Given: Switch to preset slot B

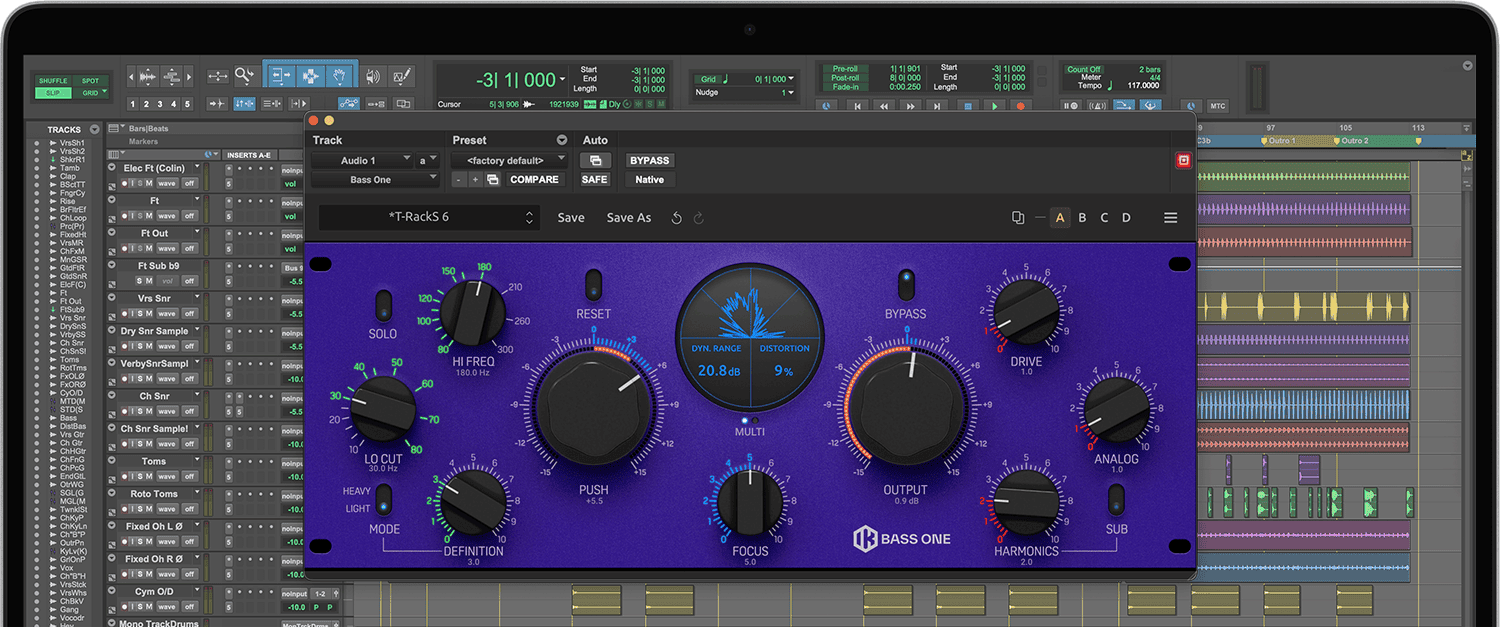Looking at the screenshot, I should (1082, 218).
